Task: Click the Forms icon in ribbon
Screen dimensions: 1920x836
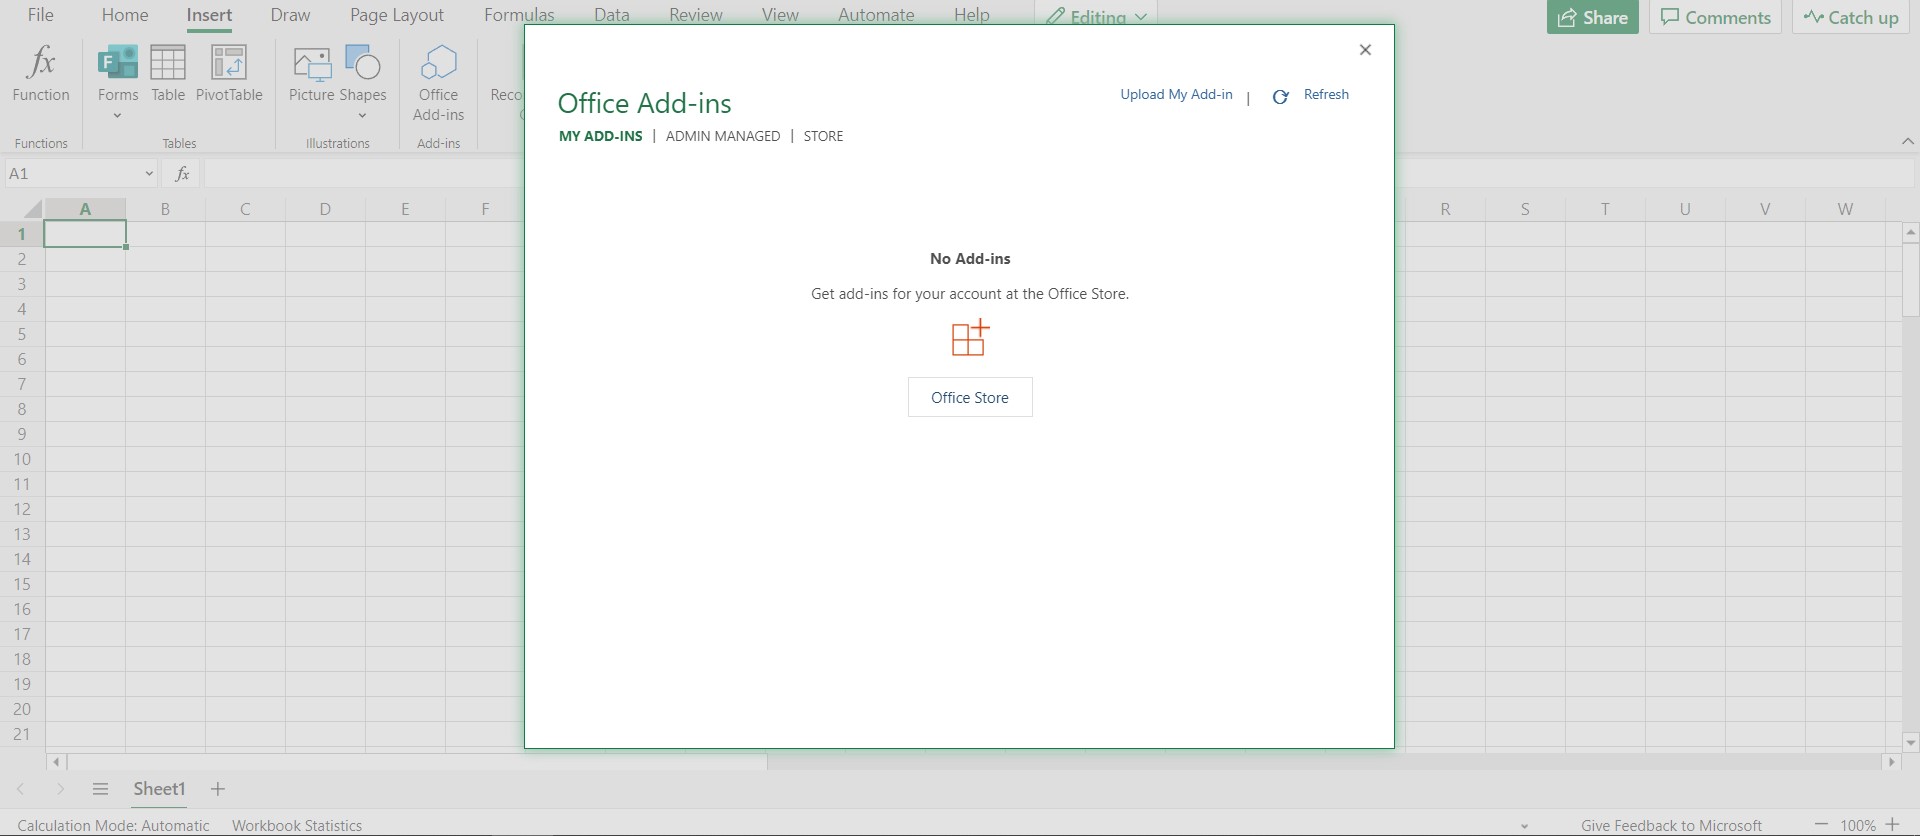Action: point(118,63)
